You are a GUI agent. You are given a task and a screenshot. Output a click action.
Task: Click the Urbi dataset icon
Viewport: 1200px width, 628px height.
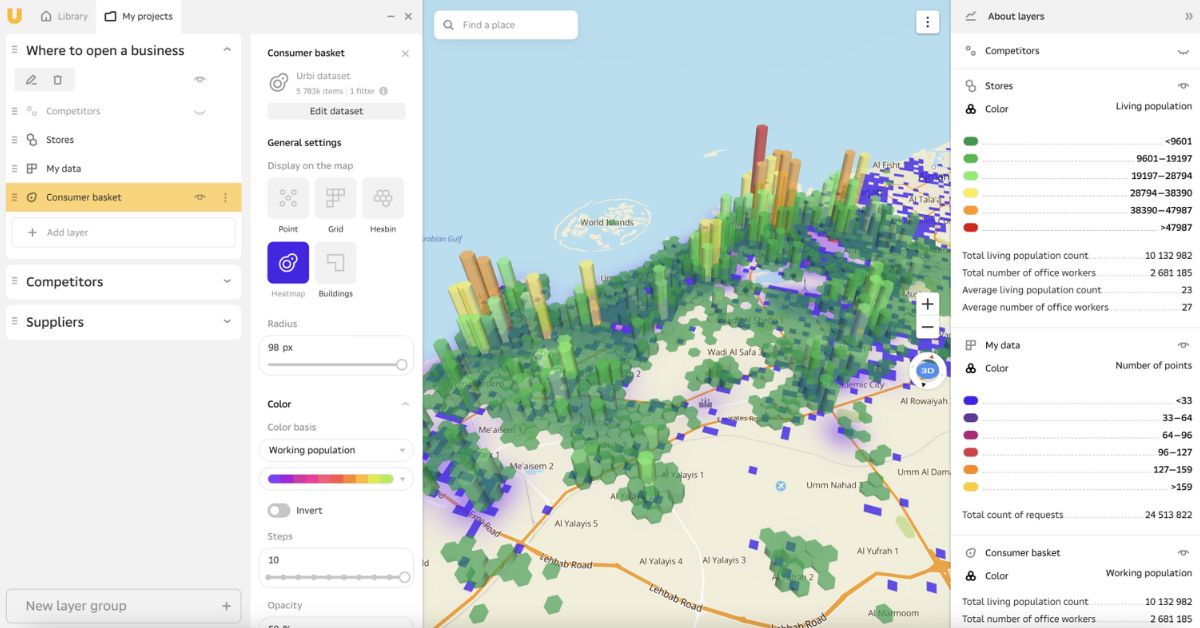click(x=279, y=83)
